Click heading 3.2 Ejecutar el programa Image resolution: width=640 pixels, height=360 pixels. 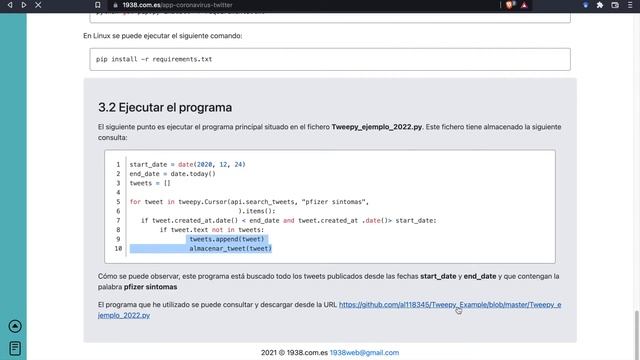(165, 107)
